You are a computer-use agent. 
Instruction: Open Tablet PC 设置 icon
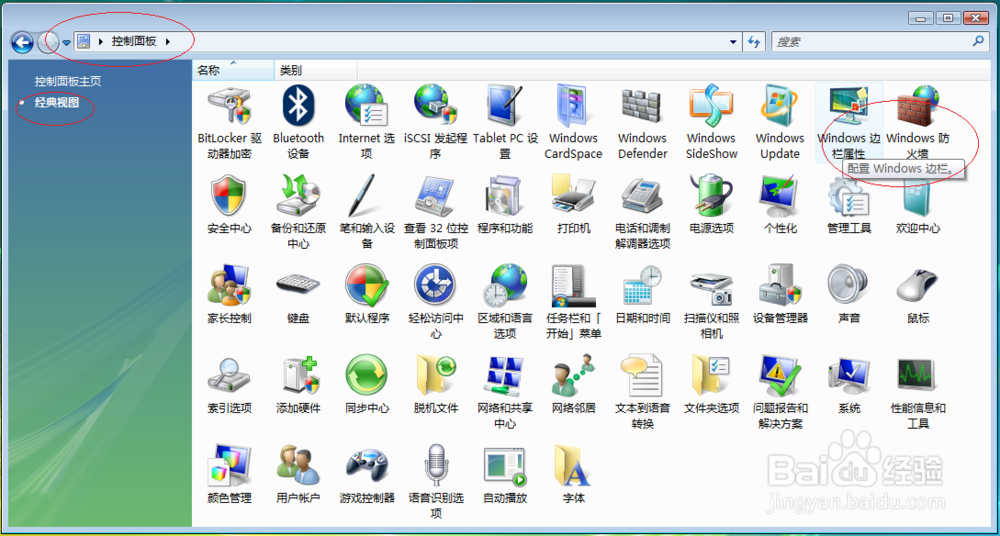505,105
